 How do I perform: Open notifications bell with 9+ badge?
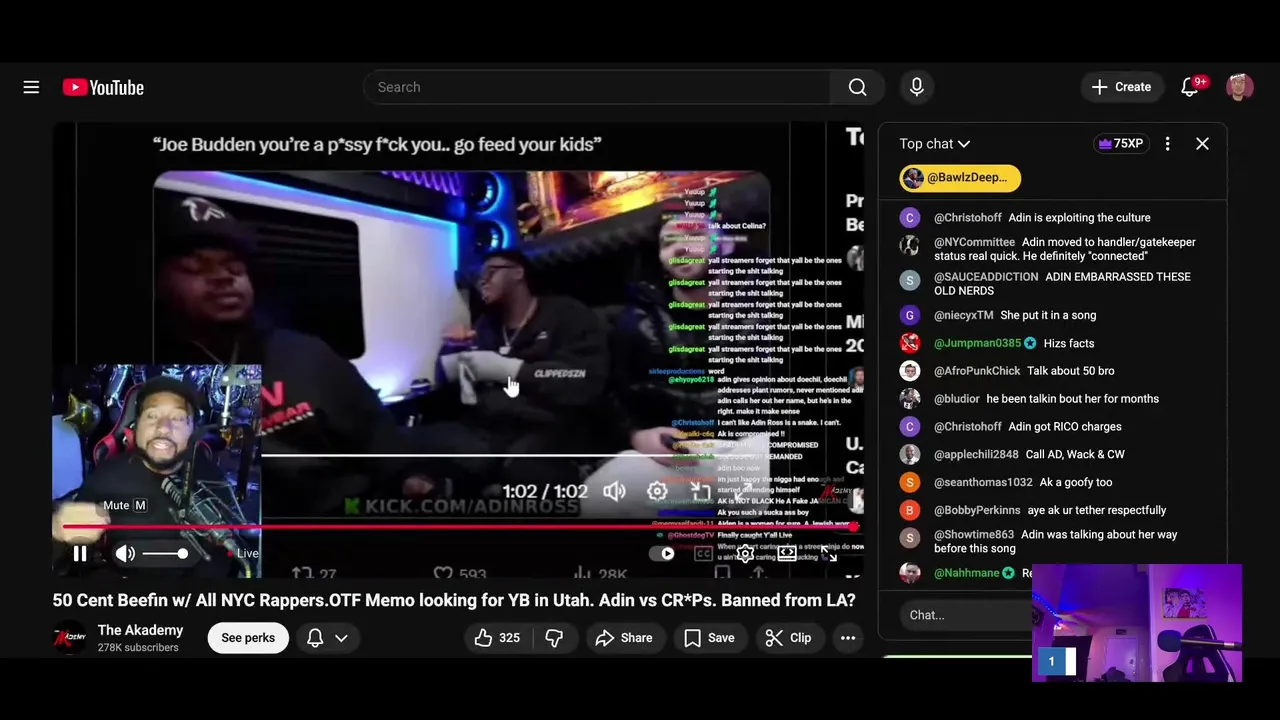pyautogui.click(x=1190, y=87)
